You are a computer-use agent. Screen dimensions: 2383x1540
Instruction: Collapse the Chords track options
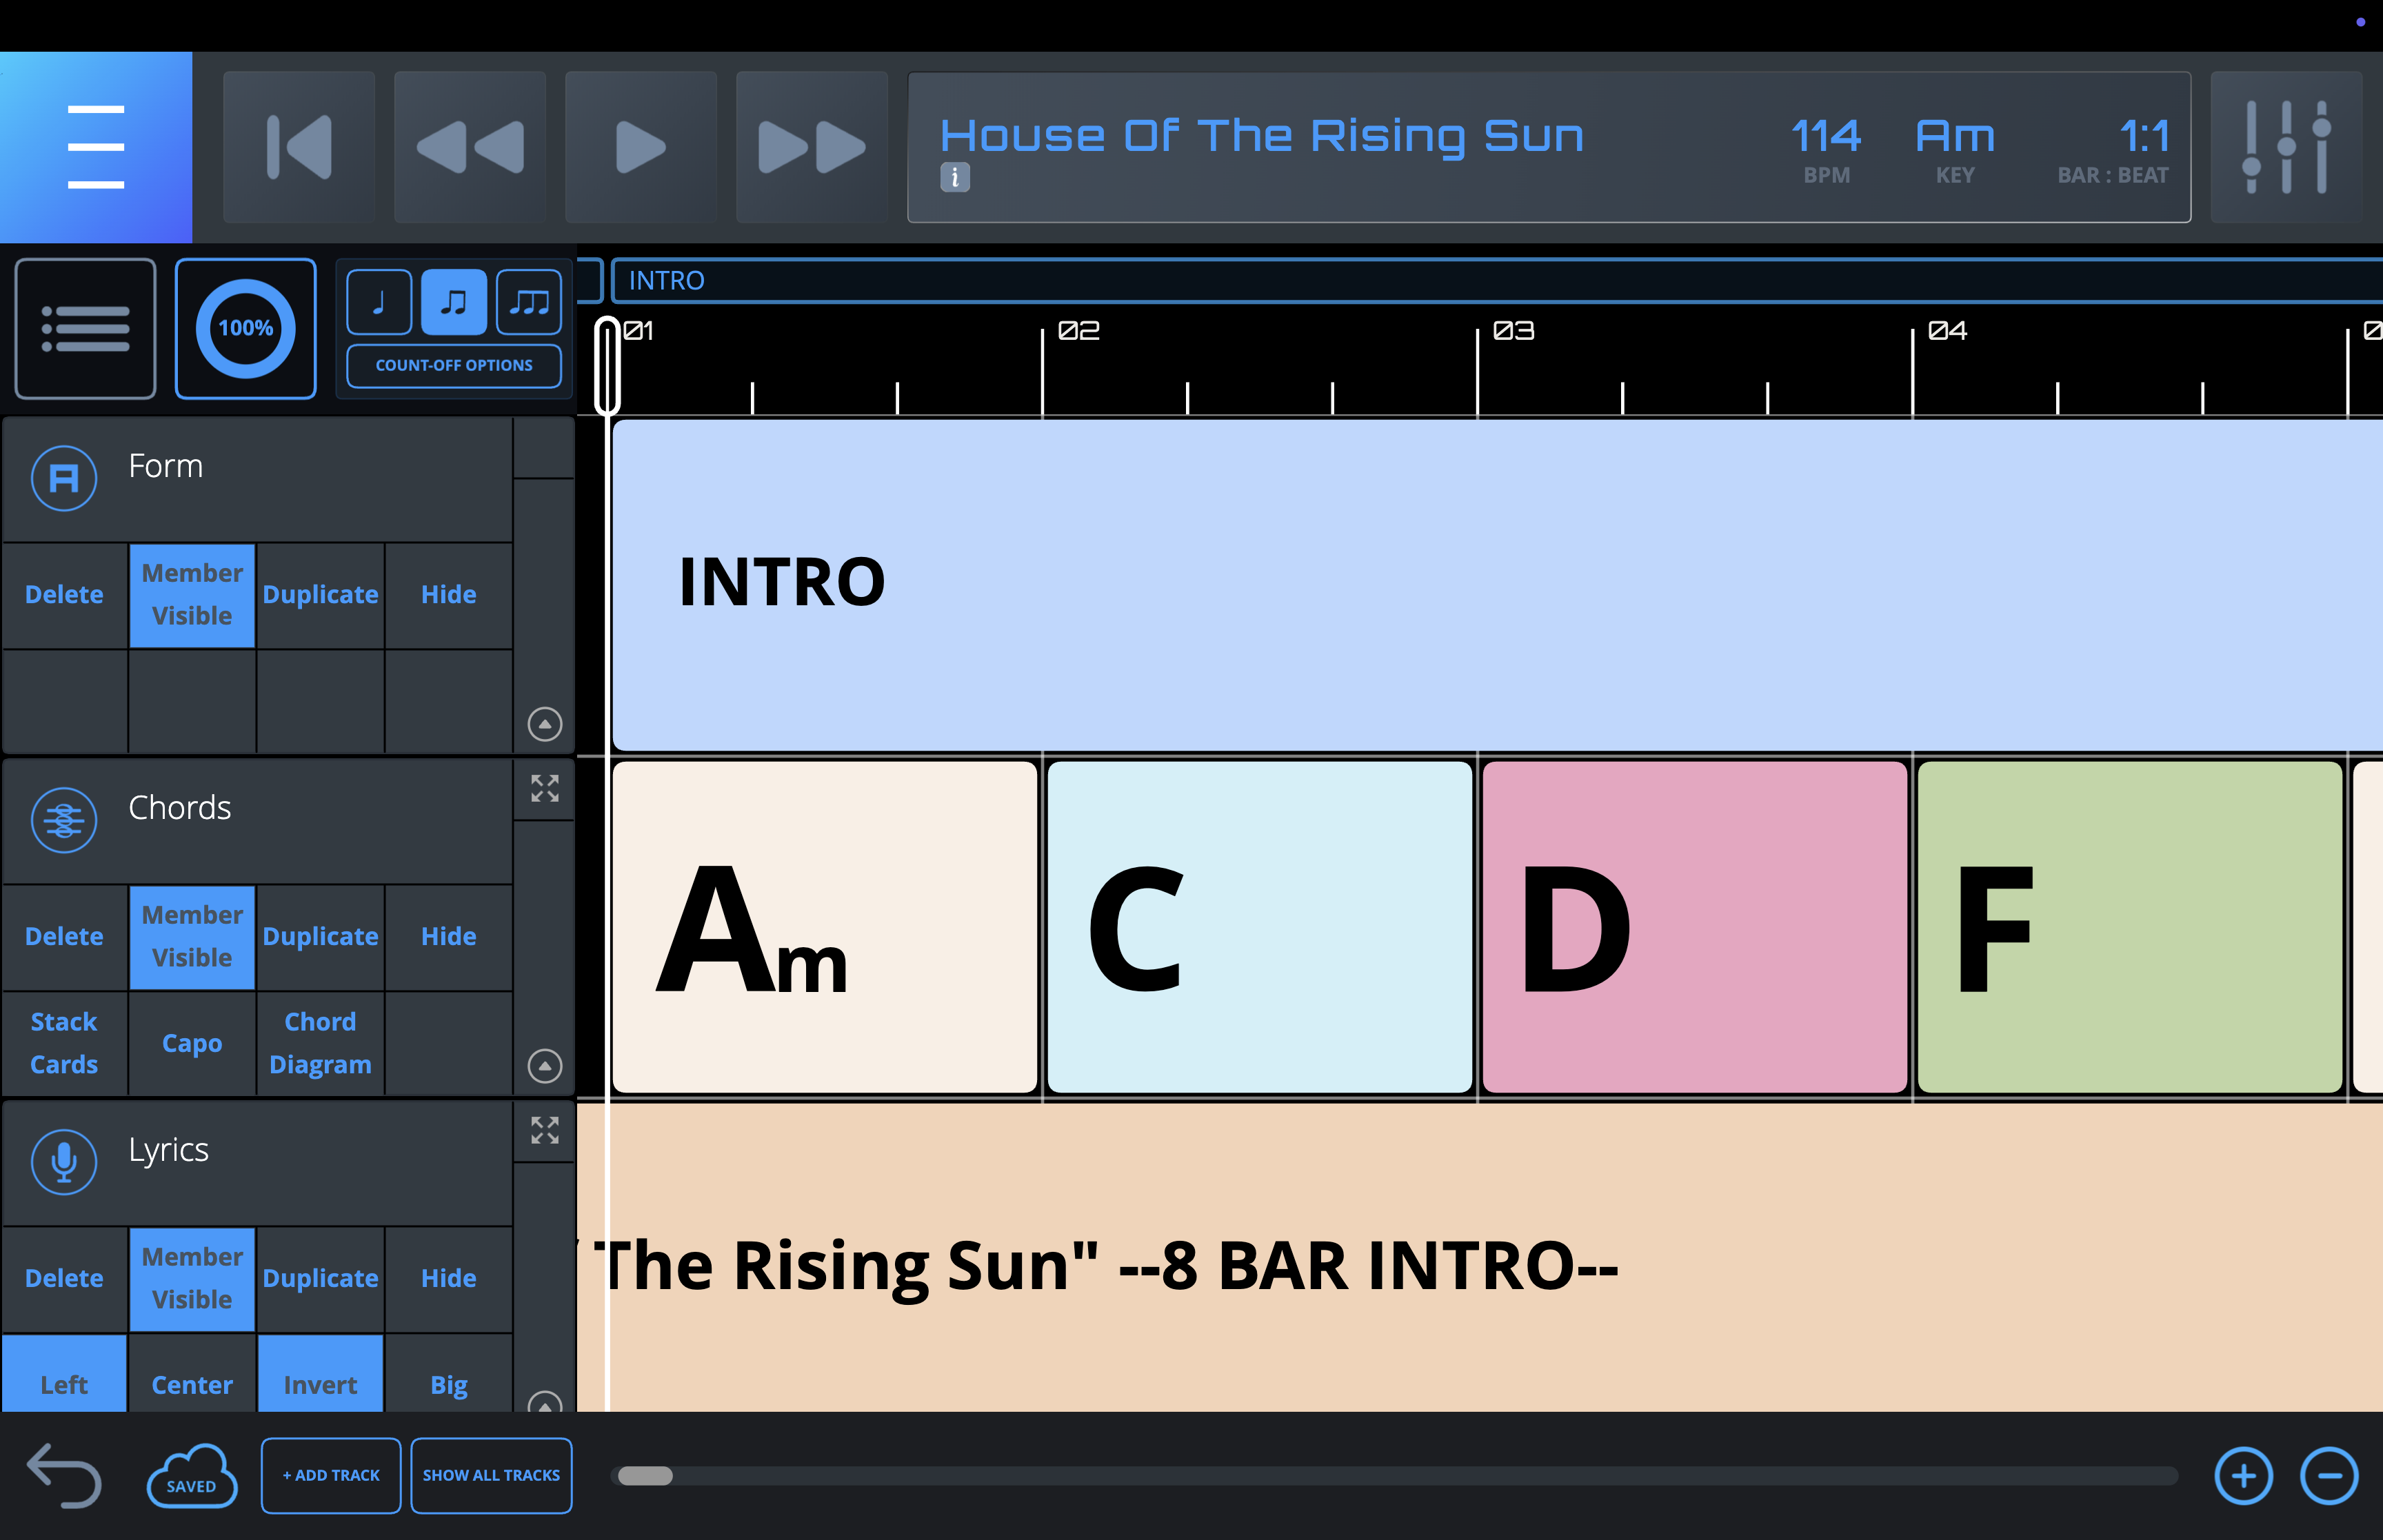pyautogui.click(x=544, y=1066)
